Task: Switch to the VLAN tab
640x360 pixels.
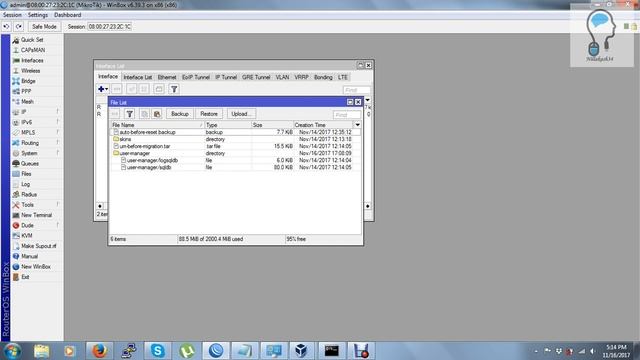Action: pyautogui.click(x=282, y=77)
